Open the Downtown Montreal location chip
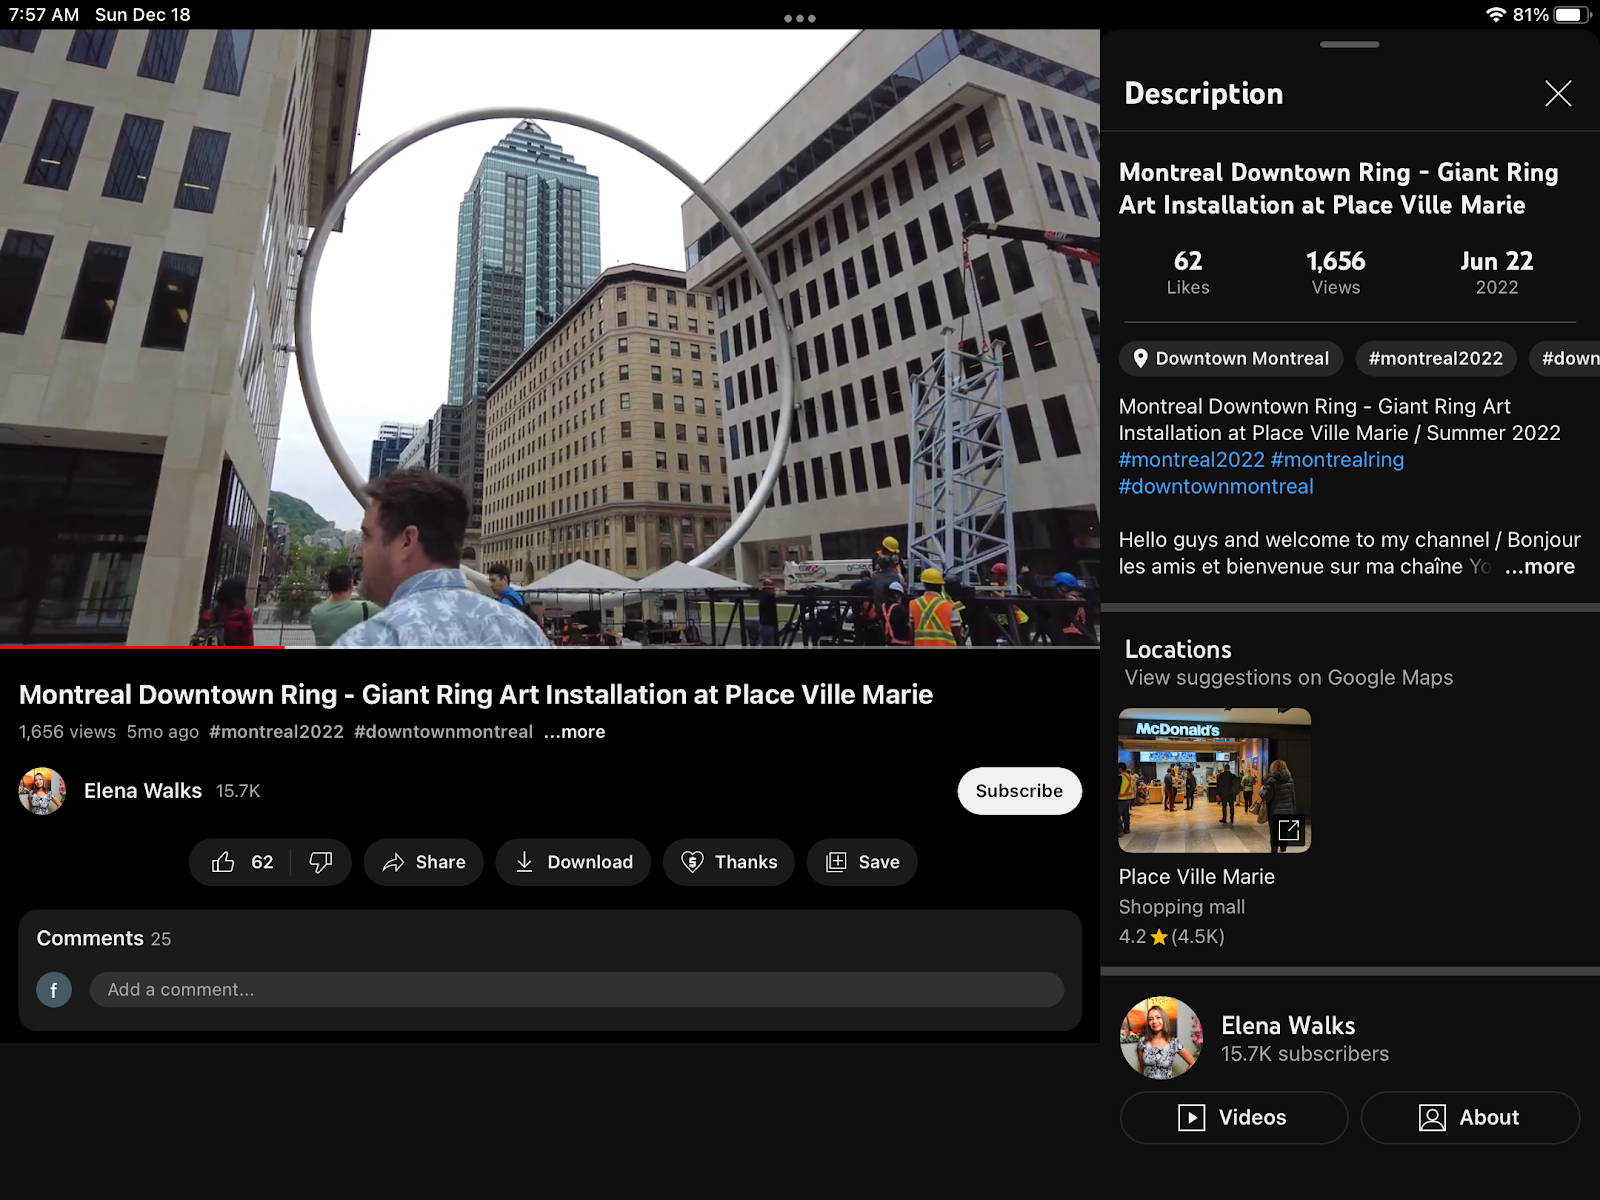Screen dimensions: 1600x1200 click(1231, 358)
